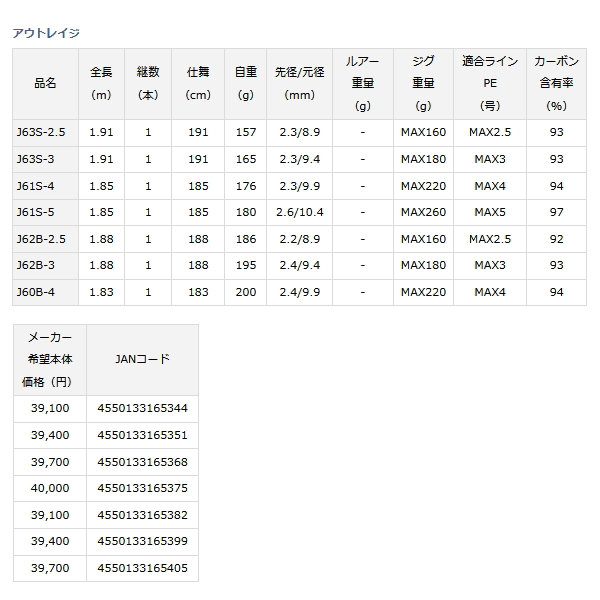
Task: Select carbon content value 92
Action: [x=556, y=239]
